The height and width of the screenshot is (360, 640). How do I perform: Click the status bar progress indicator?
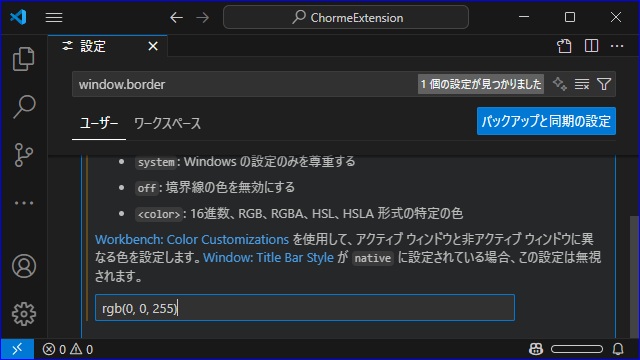[577, 349]
